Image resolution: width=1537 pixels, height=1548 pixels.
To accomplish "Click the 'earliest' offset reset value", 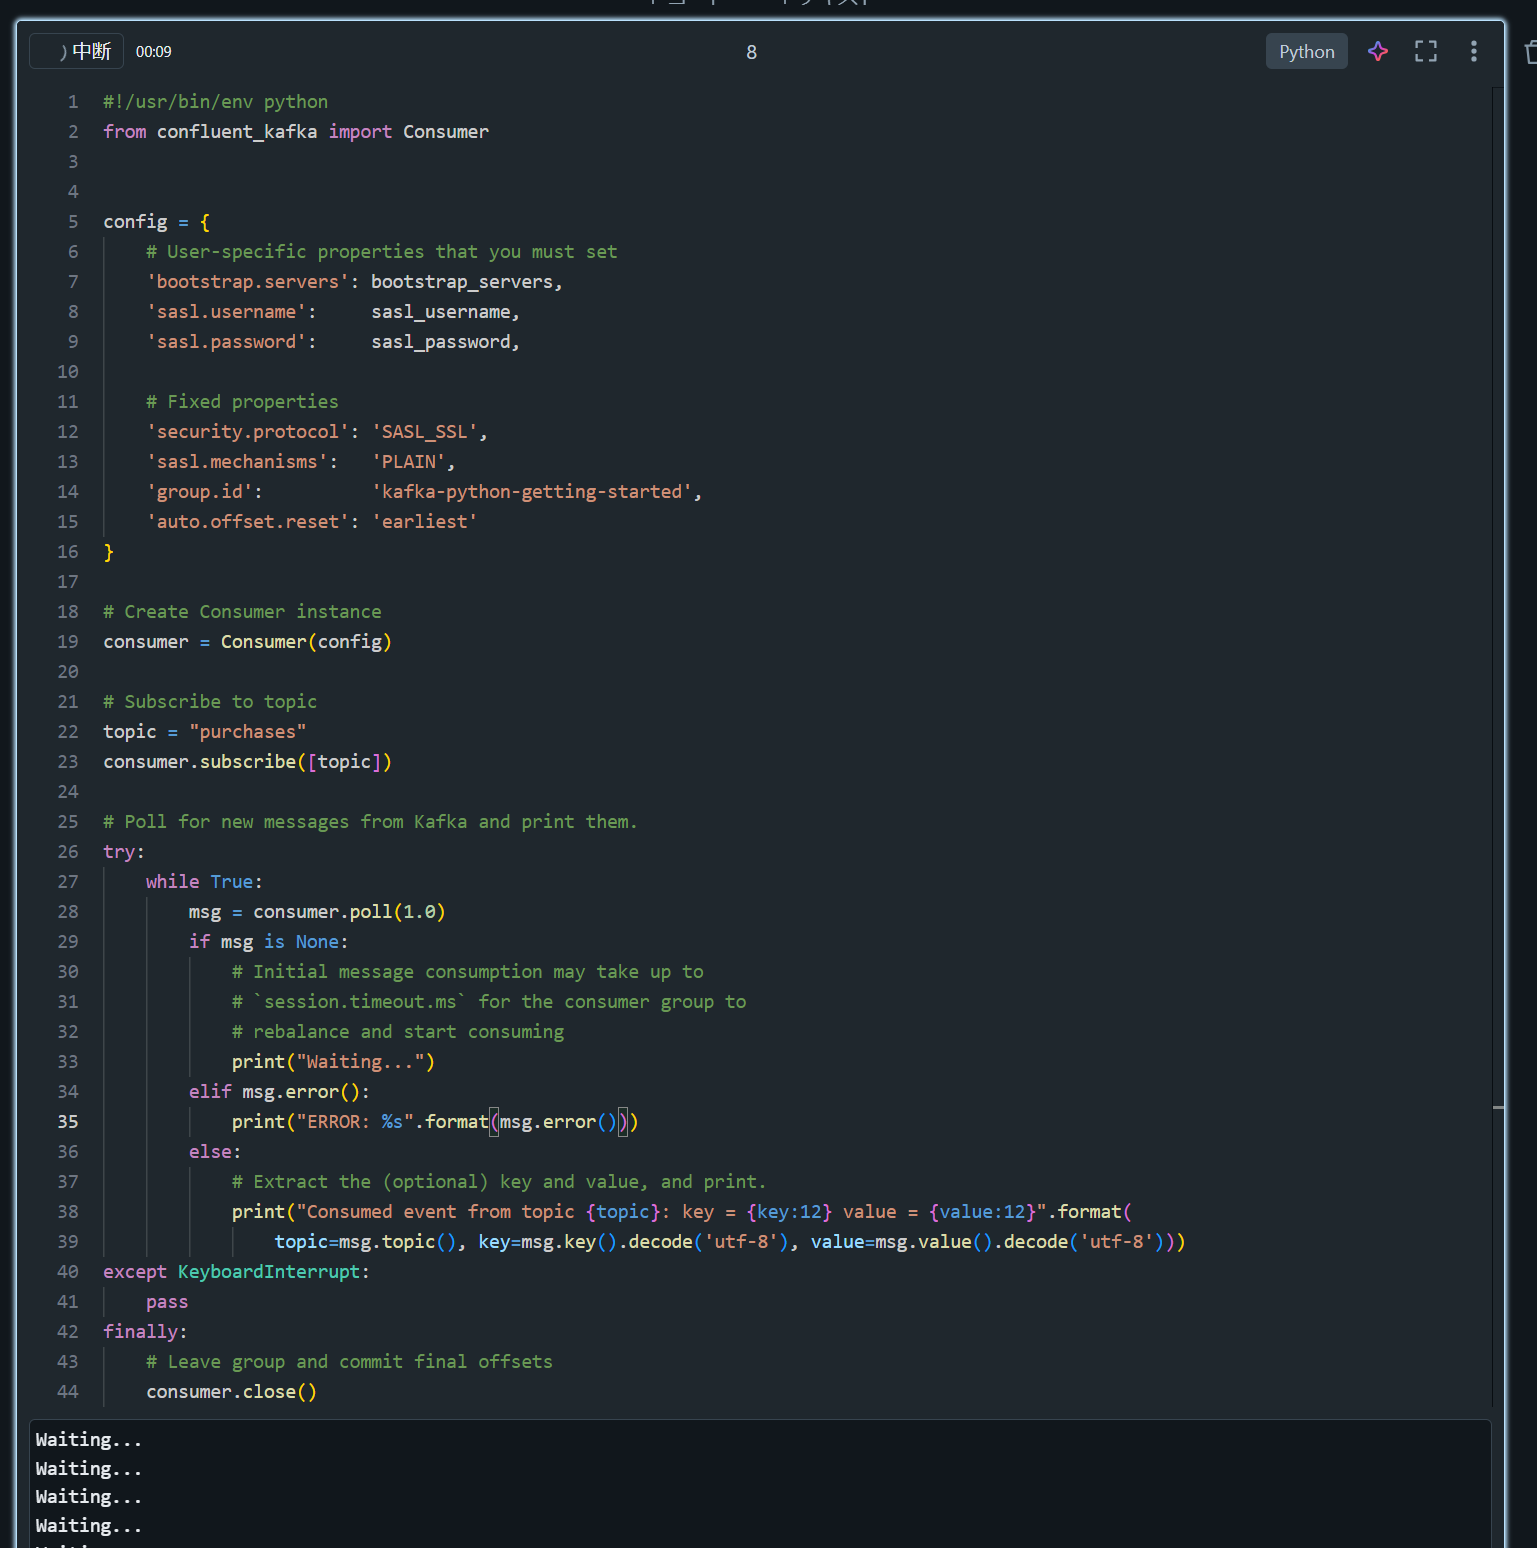I will (x=425, y=522).
